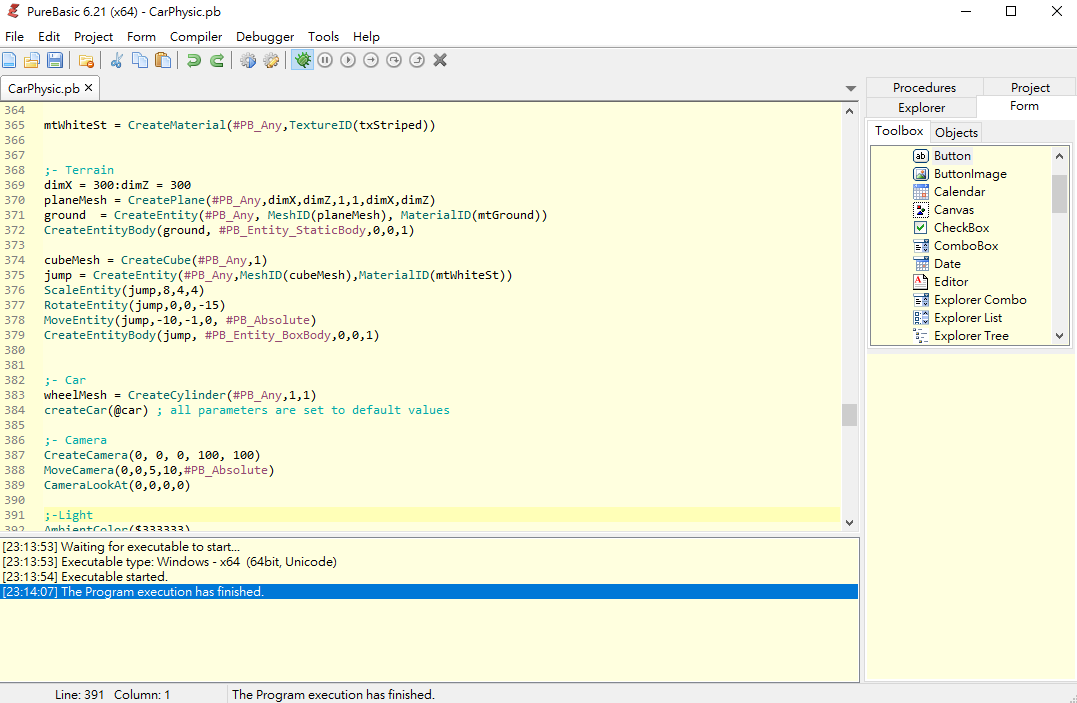Switch to the Procedures panel tab
This screenshot has height=703, width=1077.
925,87
